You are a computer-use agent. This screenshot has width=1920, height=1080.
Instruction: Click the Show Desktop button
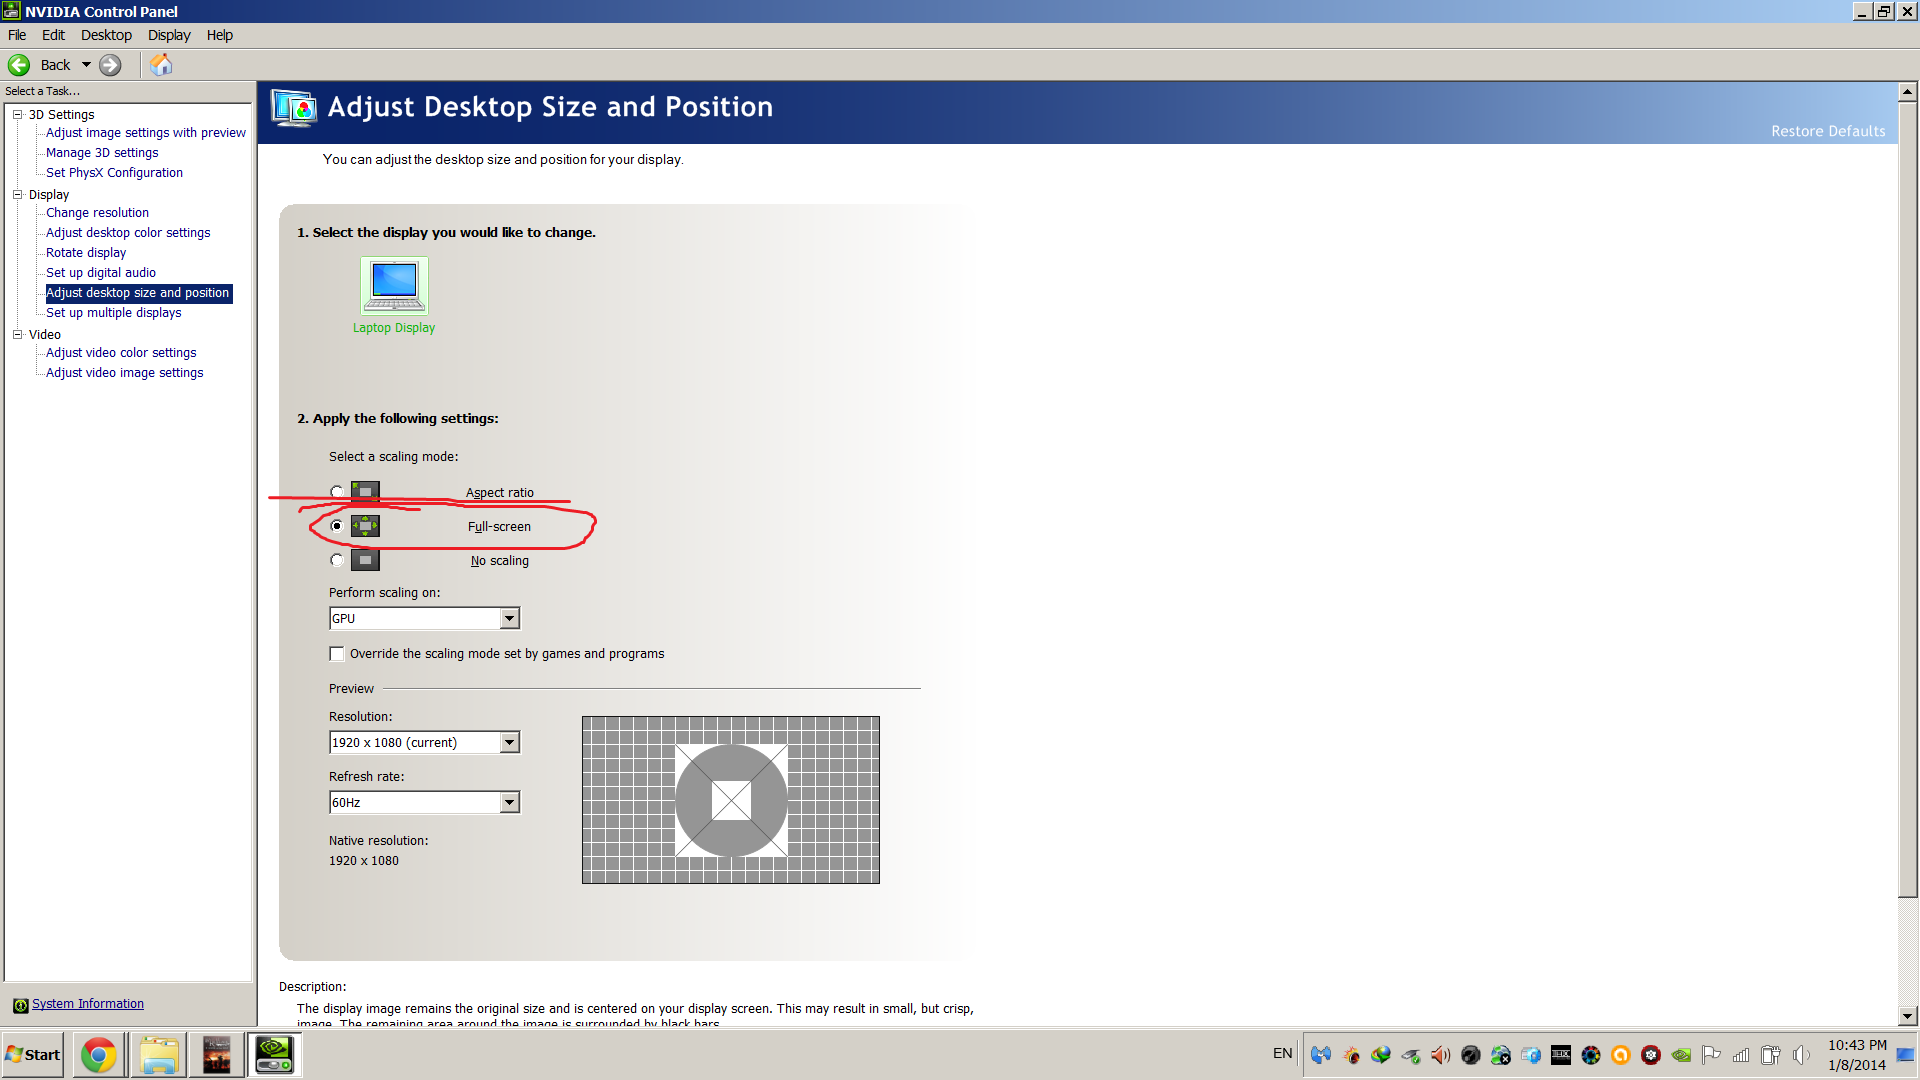point(1906,1055)
